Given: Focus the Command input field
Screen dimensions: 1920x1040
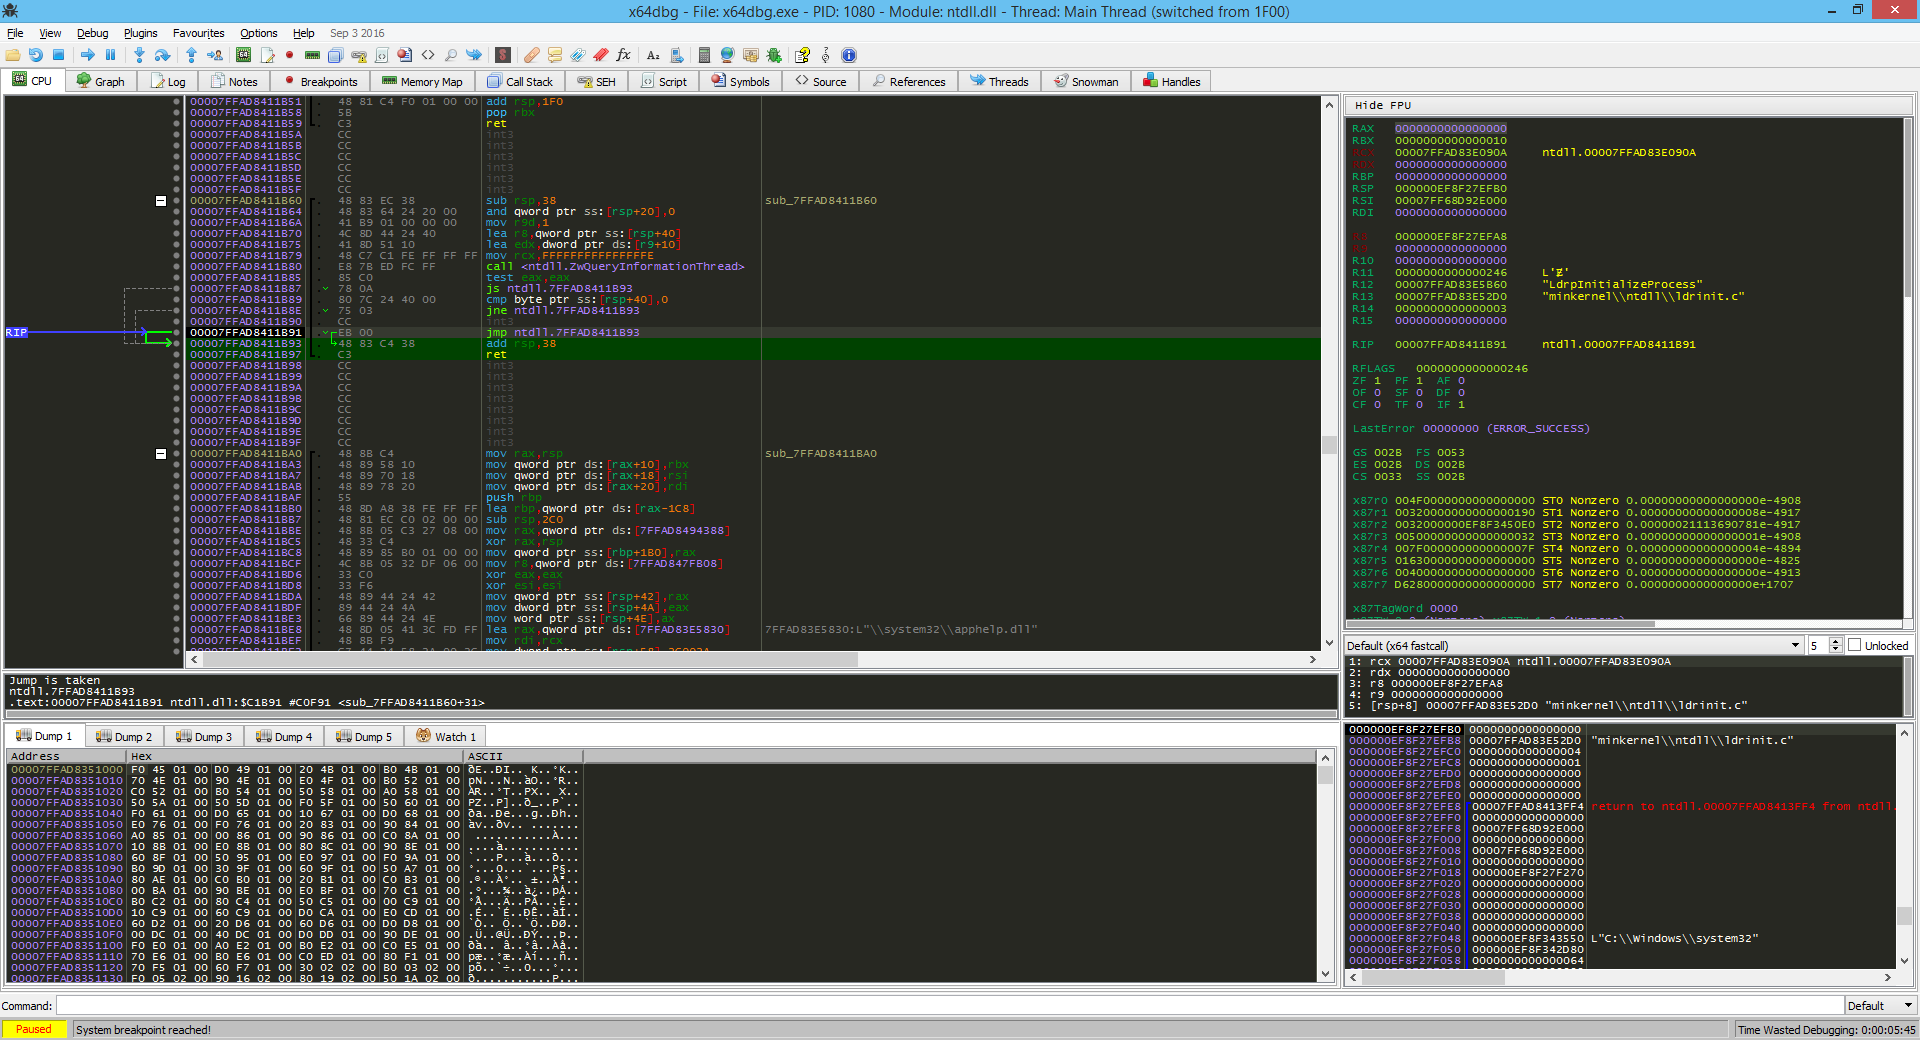Looking at the screenshot, I should pyautogui.click(x=949, y=1006).
